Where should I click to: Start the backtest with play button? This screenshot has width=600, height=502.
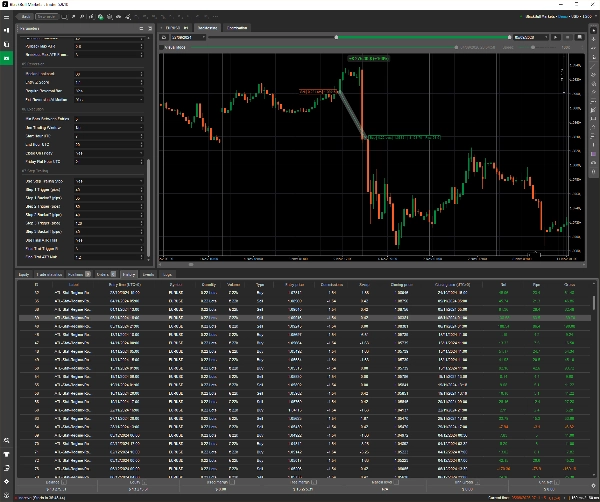point(556,37)
